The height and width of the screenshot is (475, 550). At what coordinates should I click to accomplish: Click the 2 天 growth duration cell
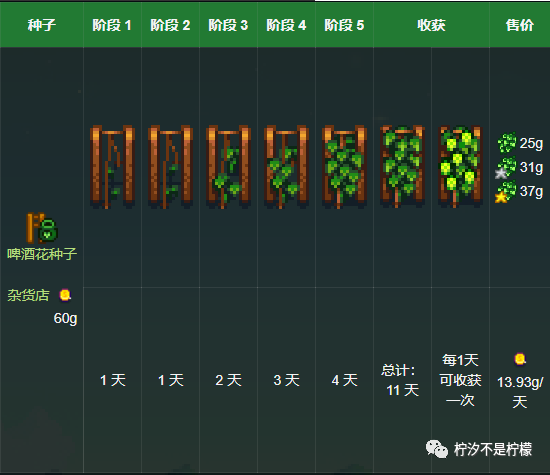click(228, 380)
